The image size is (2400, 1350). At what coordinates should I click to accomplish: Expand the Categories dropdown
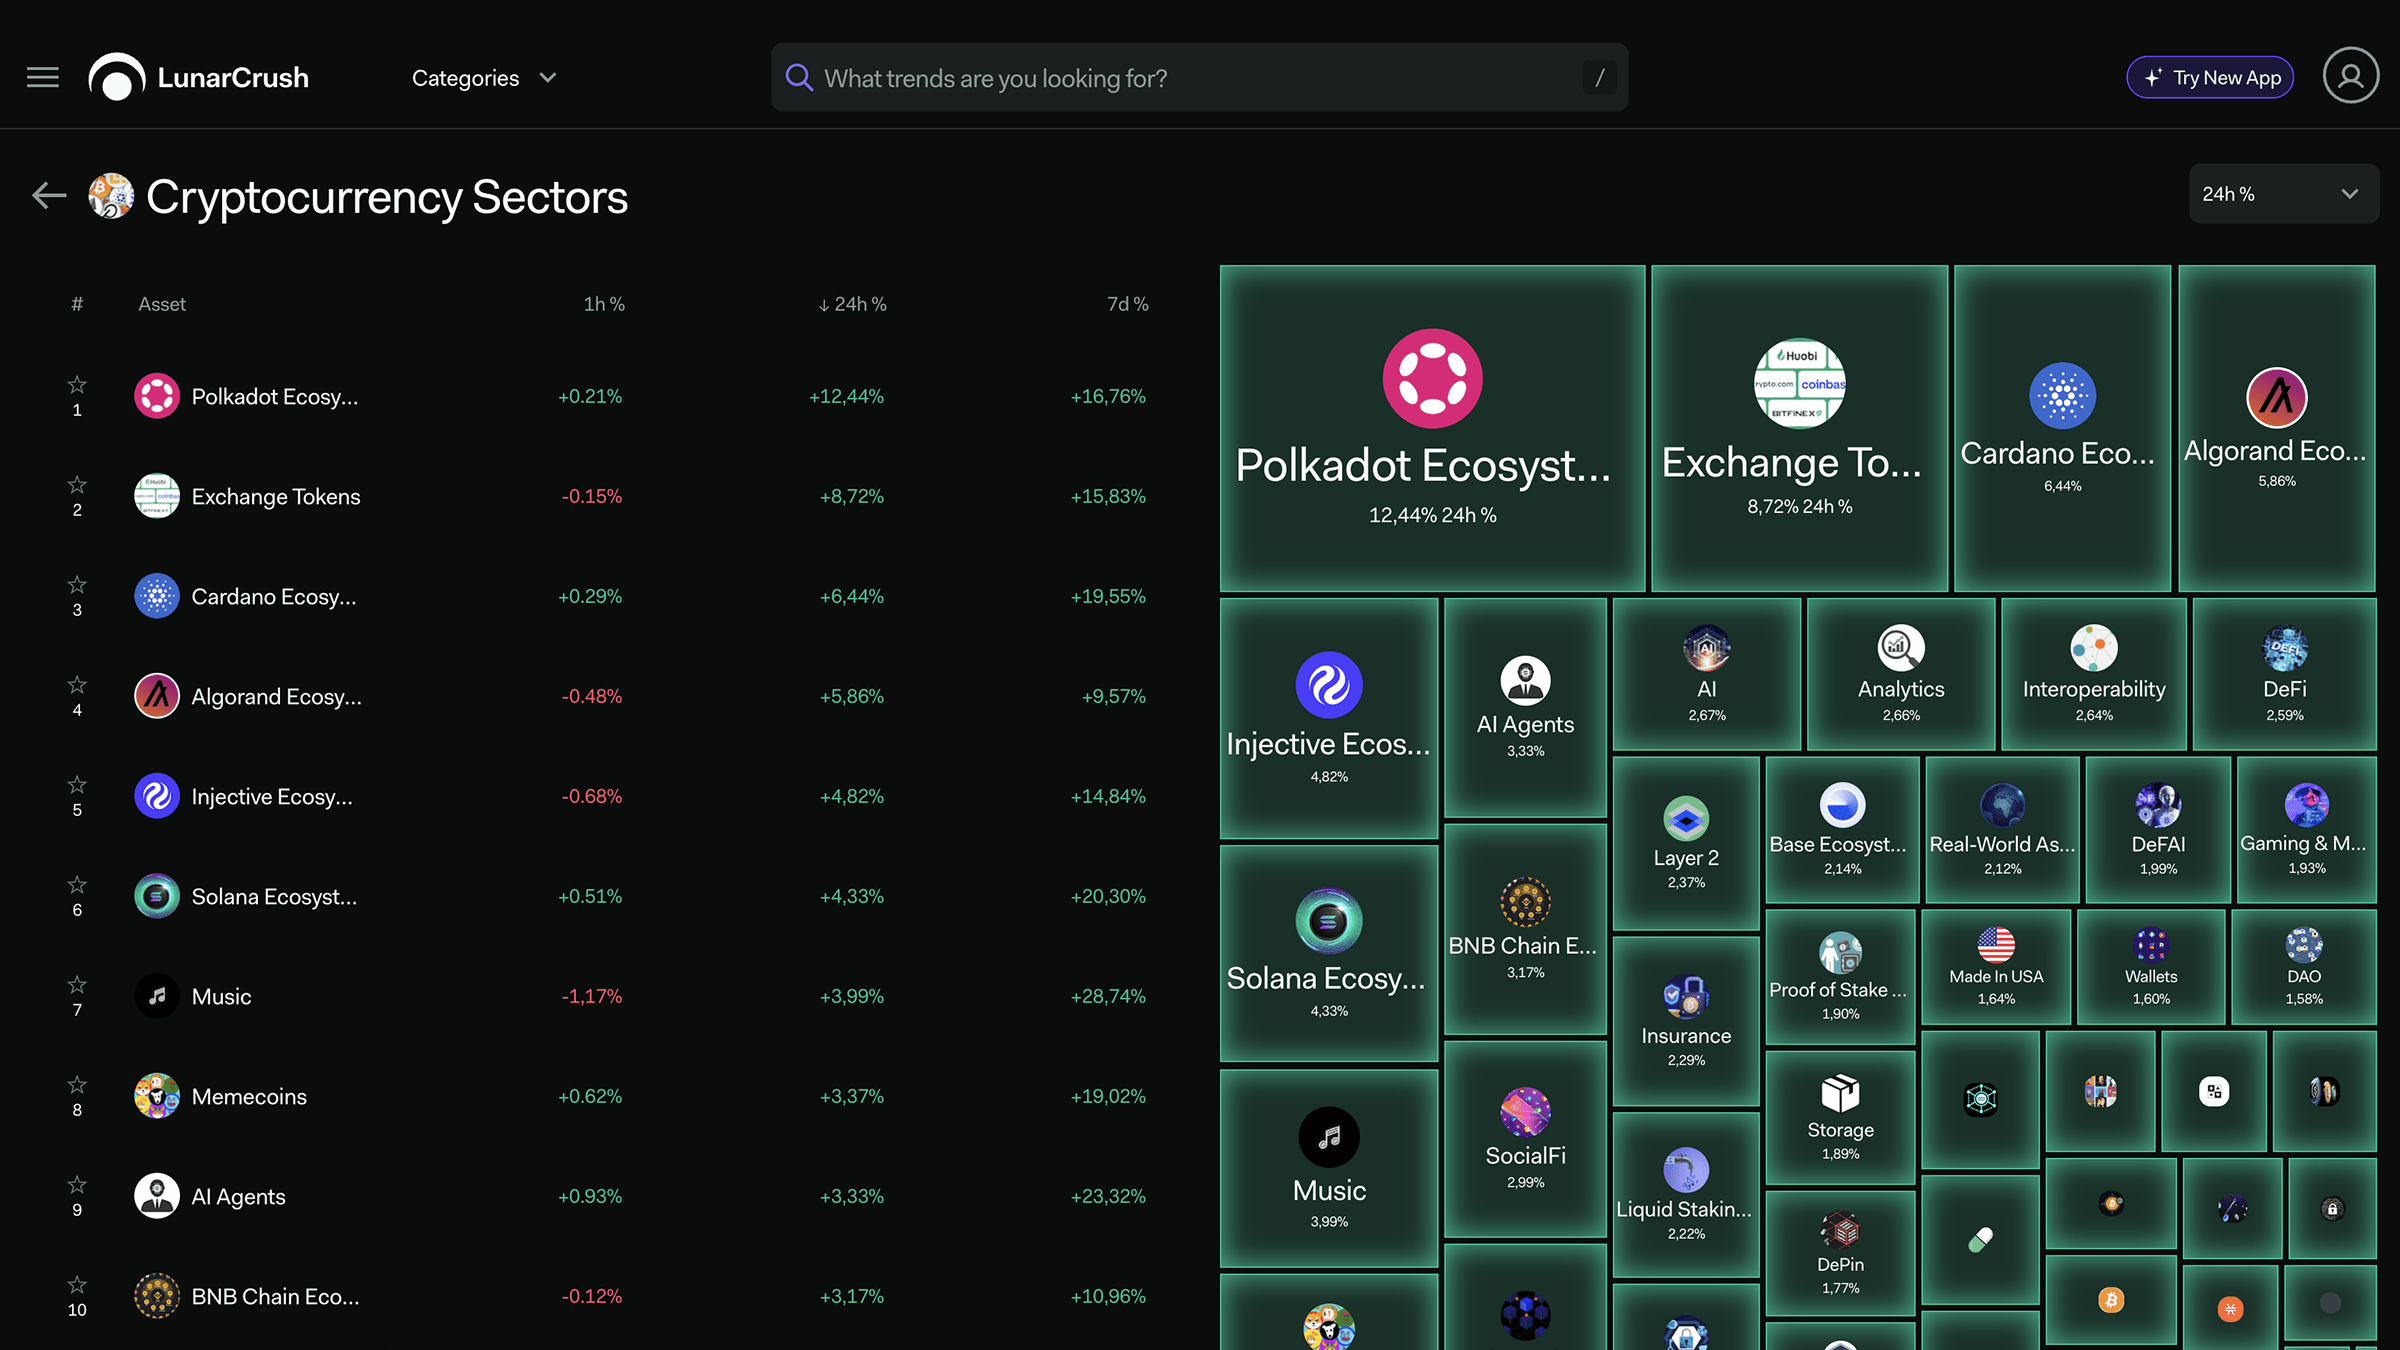[x=484, y=78]
